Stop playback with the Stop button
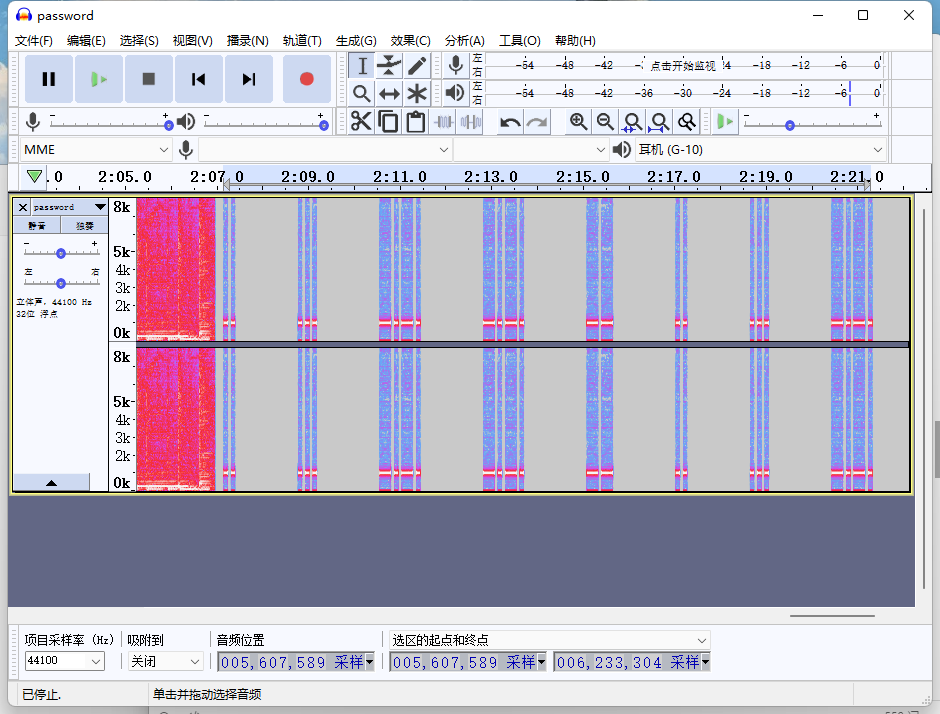The height and width of the screenshot is (714, 940). coord(149,79)
